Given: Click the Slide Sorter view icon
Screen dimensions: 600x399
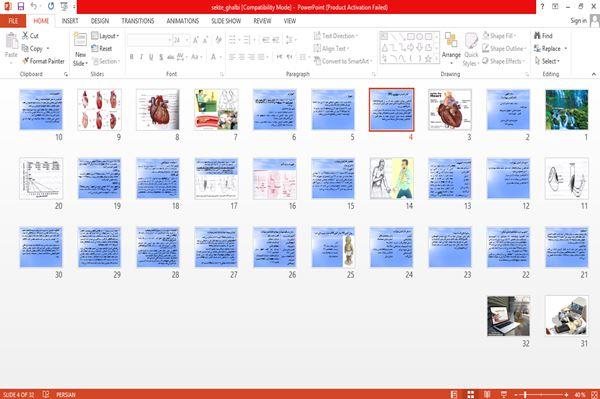Looking at the screenshot, I should click(x=470, y=394).
